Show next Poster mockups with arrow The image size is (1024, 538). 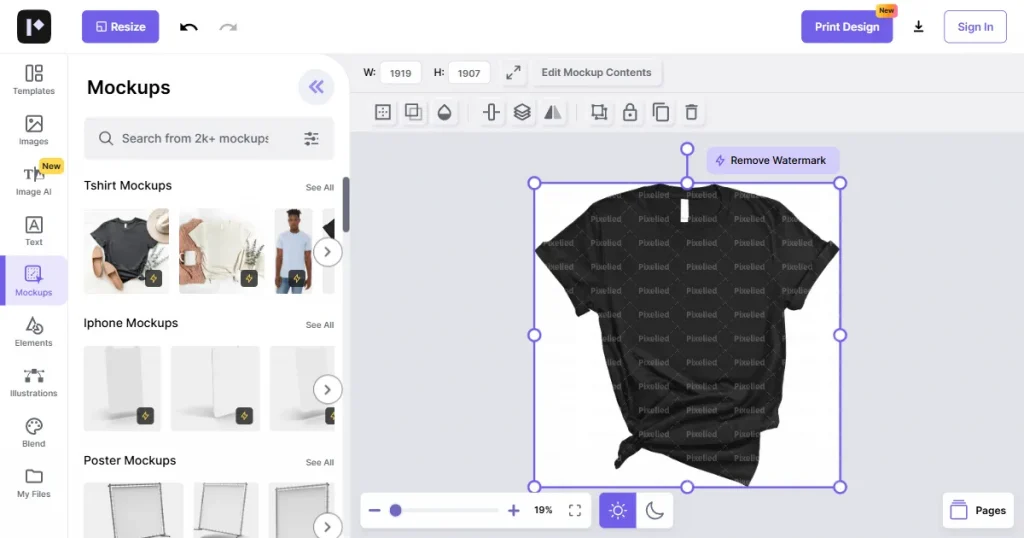click(327, 526)
